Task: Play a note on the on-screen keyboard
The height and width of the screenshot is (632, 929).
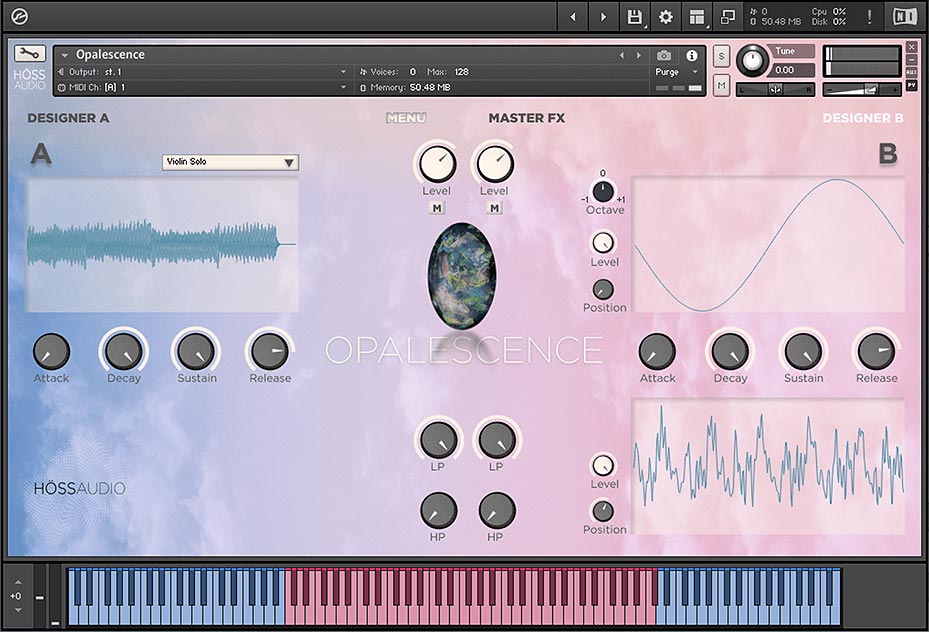Action: click(x=400, y=600)
